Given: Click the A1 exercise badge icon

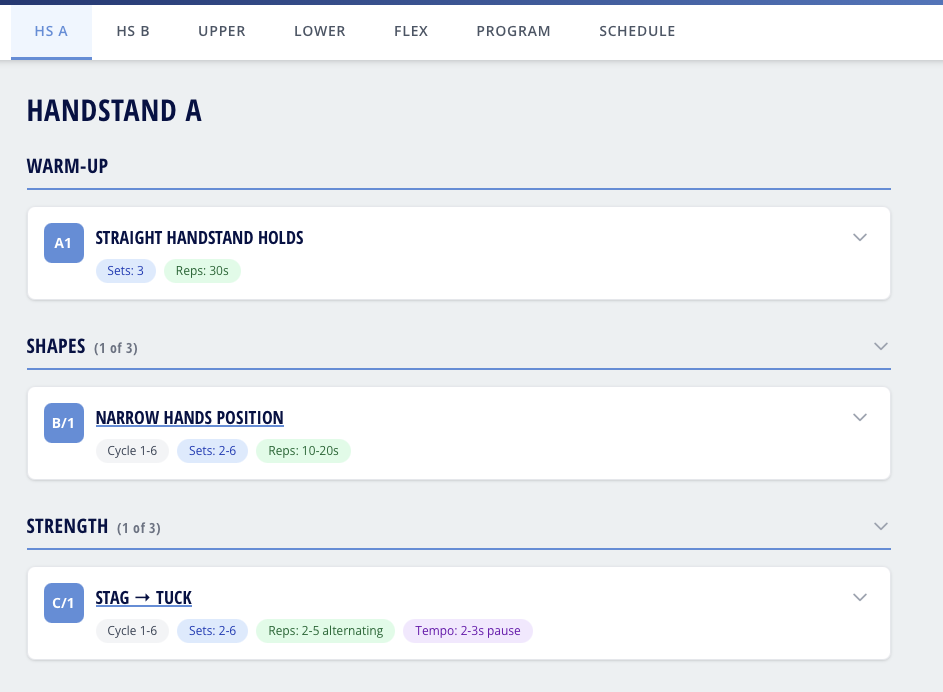Looking at the screenshot, I should coord(63,243).
